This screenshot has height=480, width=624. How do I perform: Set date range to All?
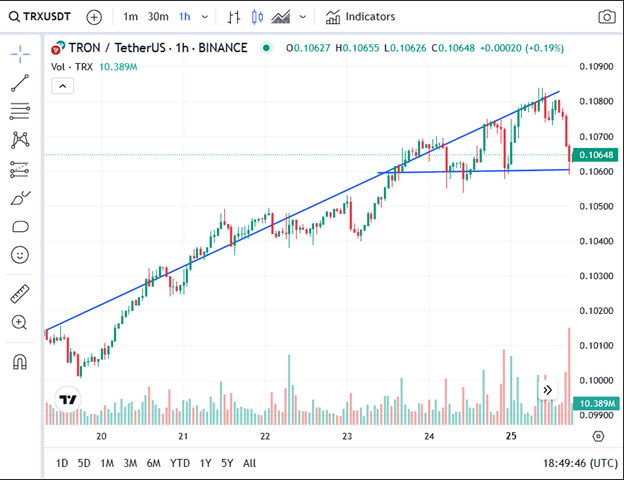[x=250, y=463]
